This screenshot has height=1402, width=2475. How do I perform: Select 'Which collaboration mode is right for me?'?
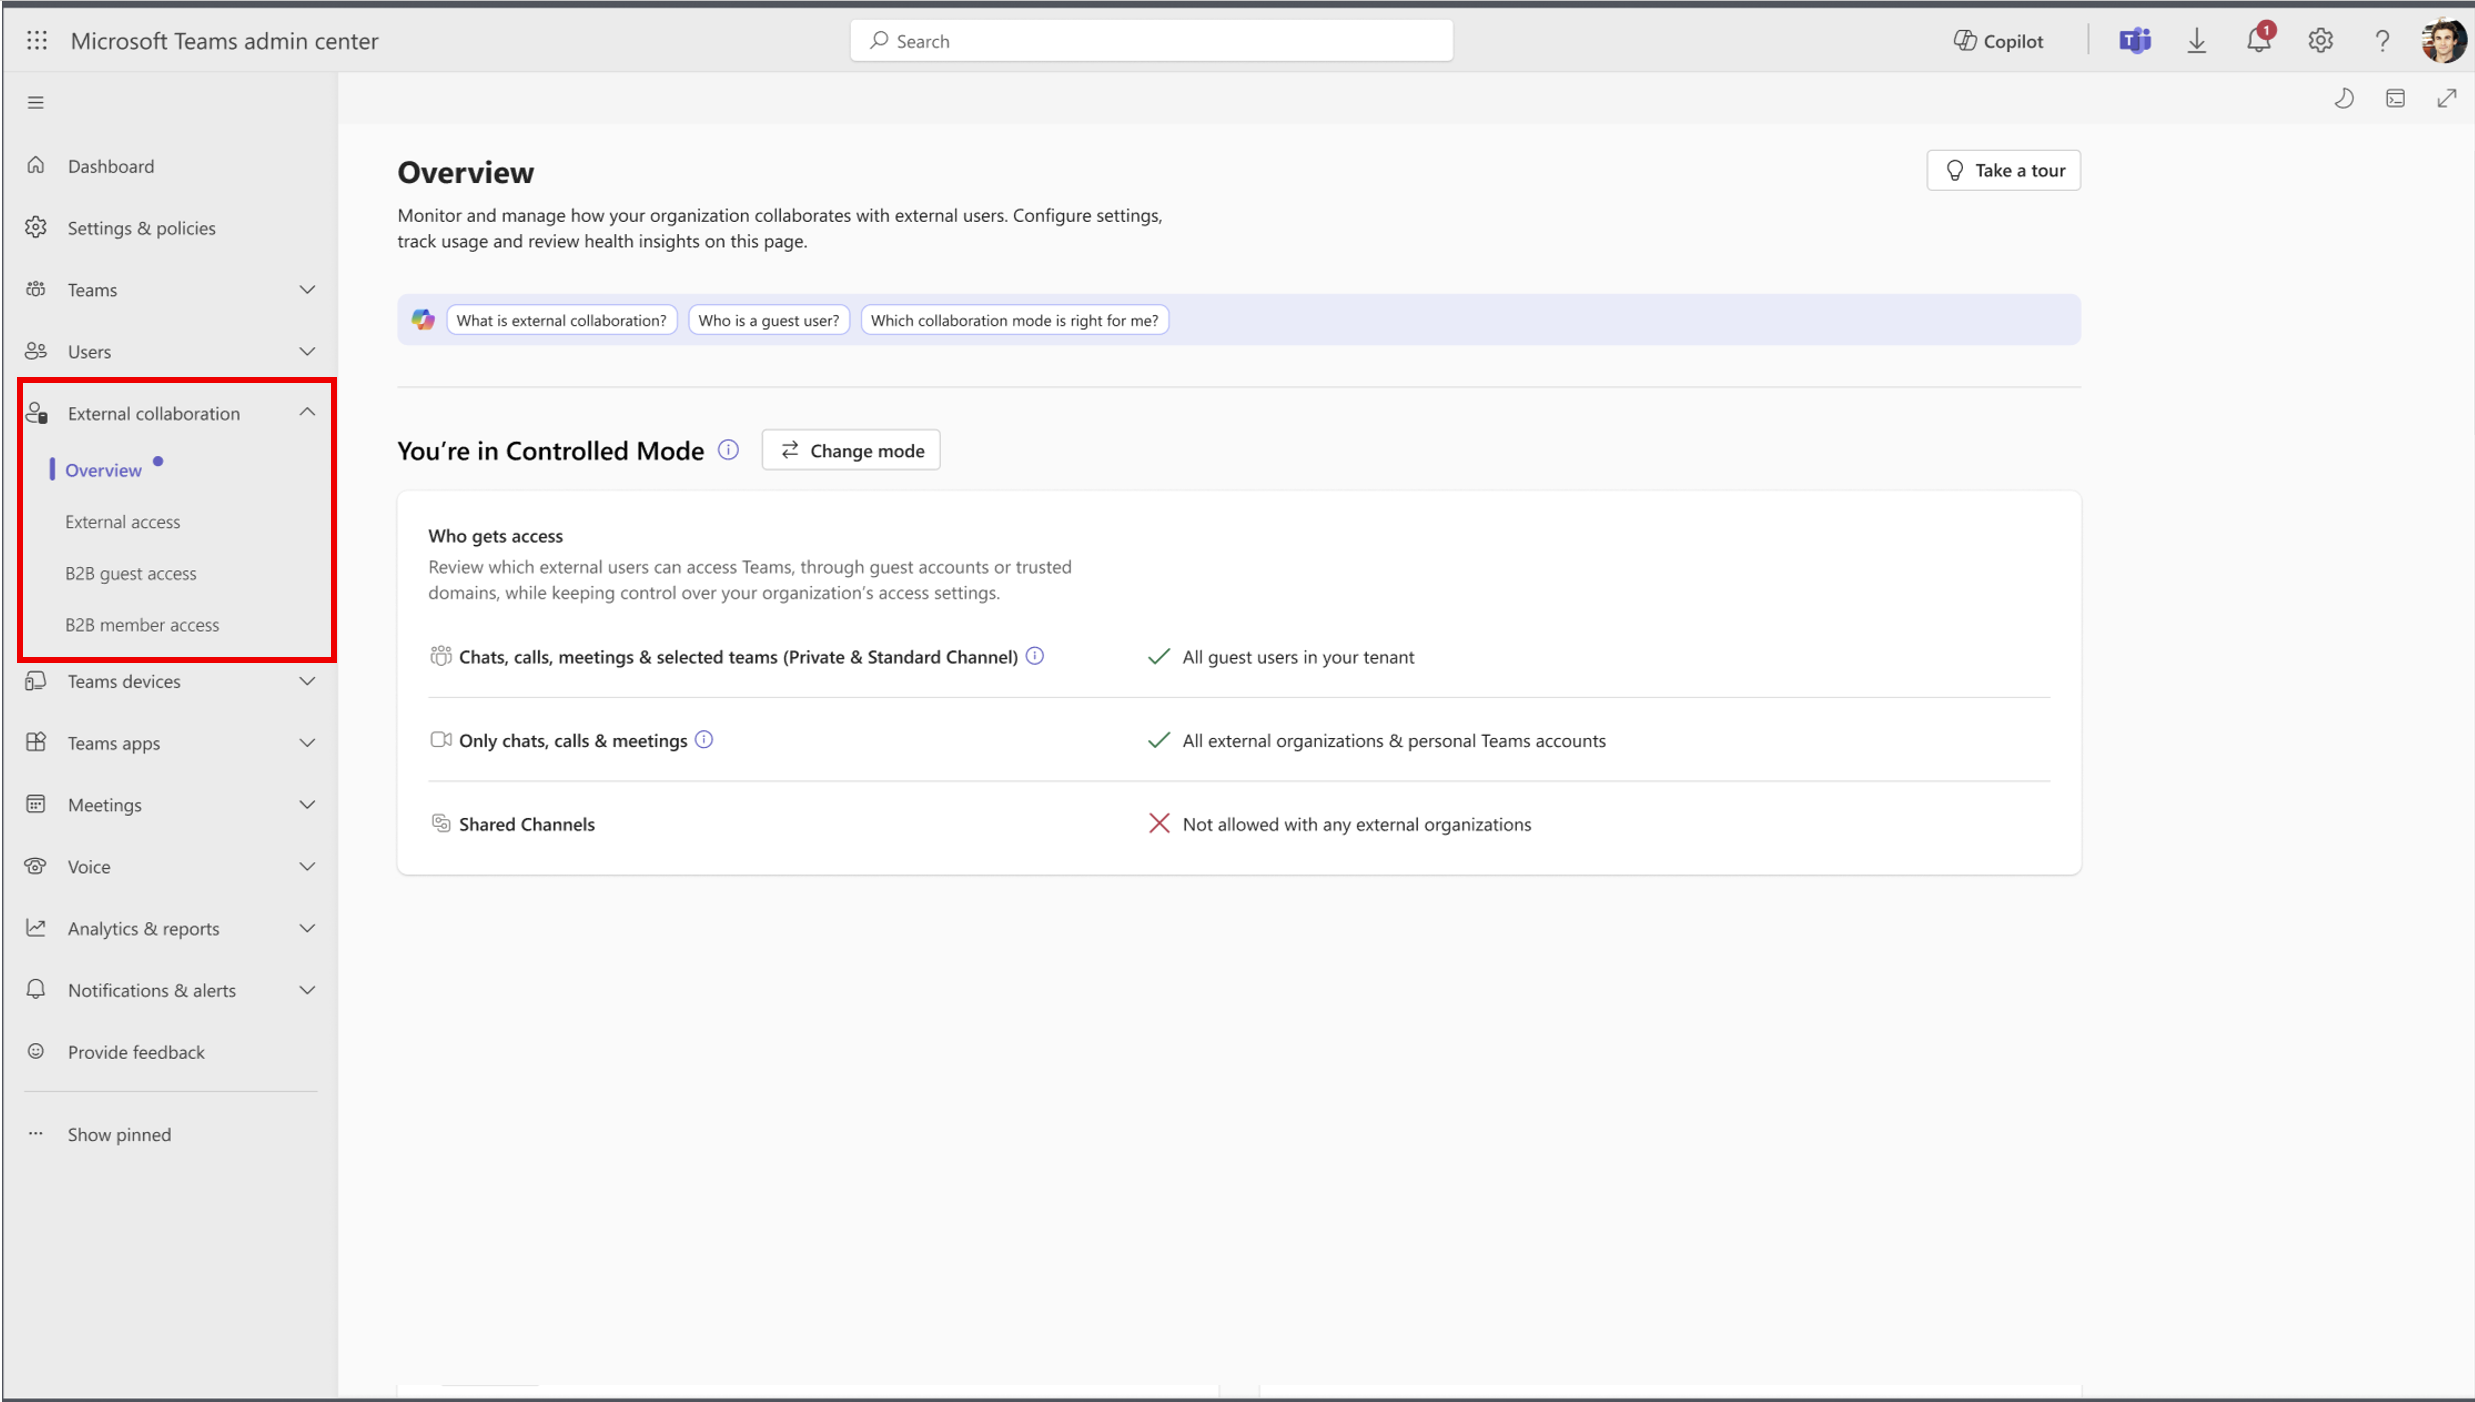pos(1014,320)
